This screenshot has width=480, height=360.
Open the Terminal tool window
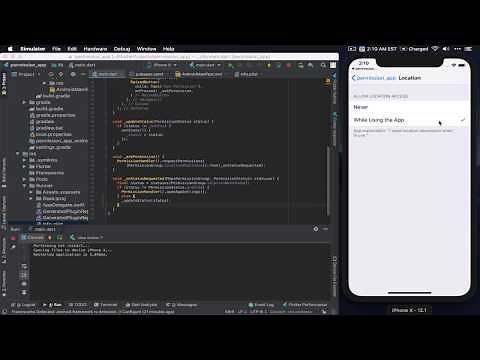pyautogui.click(x=106, y=305)
